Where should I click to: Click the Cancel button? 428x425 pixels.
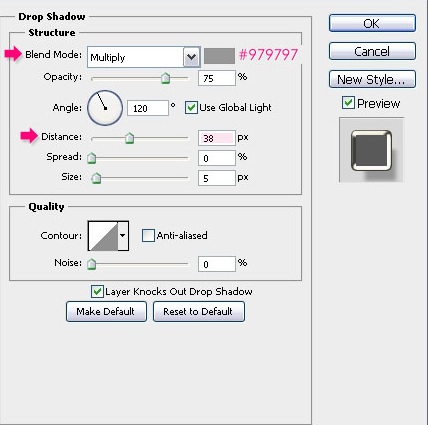click(372, 51)
